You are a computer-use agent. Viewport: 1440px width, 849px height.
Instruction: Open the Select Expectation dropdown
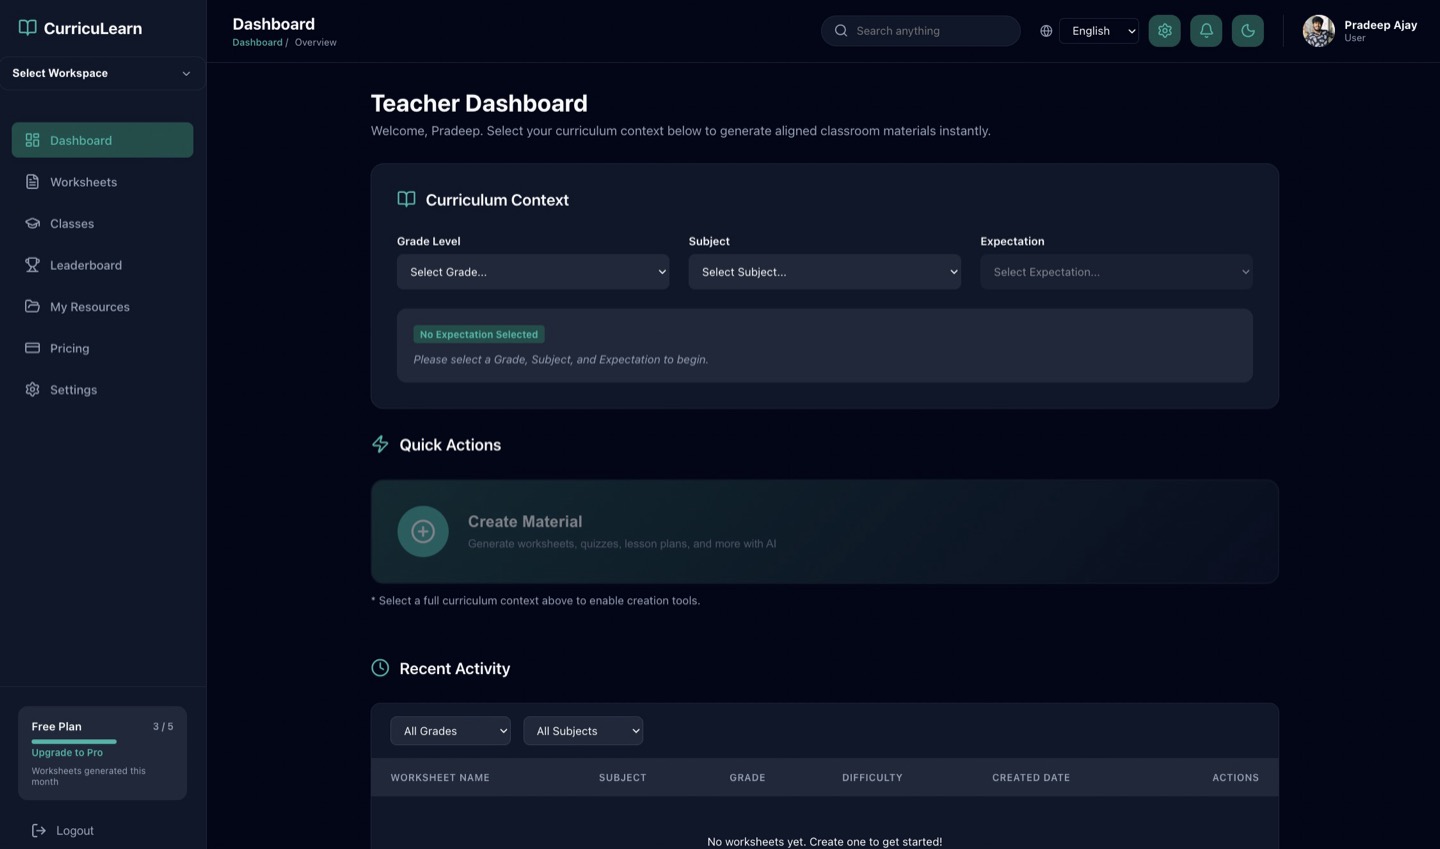(1116, 272)
